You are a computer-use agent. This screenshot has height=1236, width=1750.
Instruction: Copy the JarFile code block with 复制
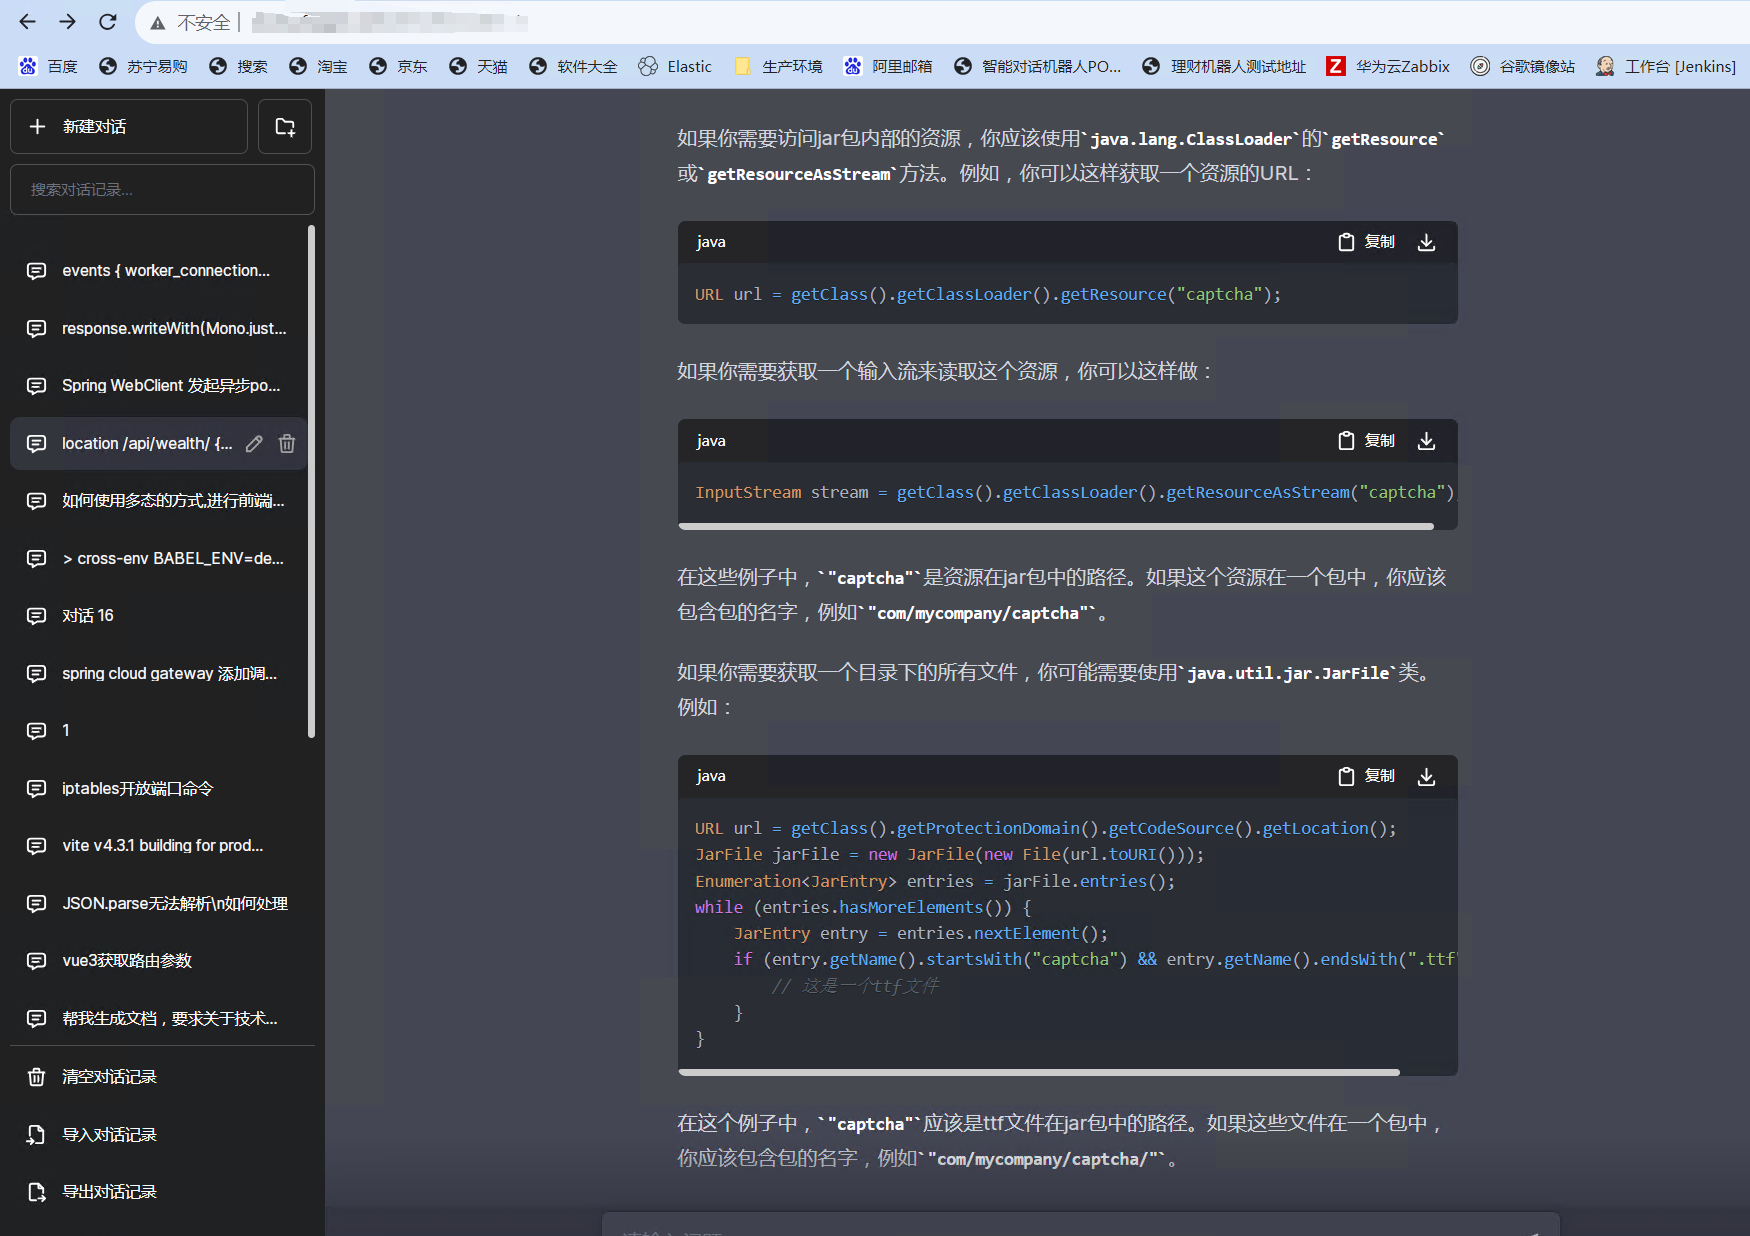pos(1367,776)
